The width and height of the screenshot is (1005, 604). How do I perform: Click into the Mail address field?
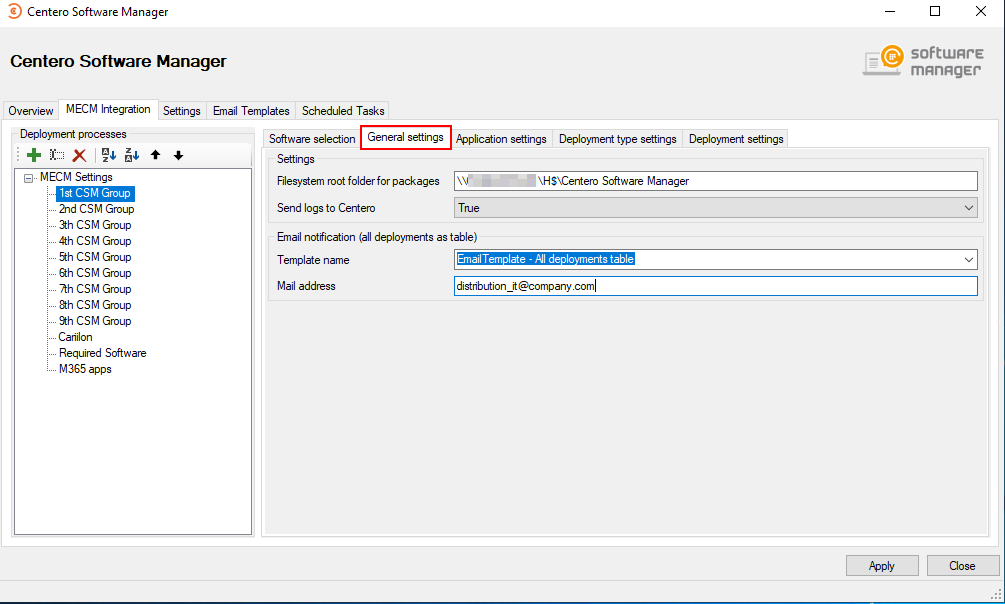[716, 286]
